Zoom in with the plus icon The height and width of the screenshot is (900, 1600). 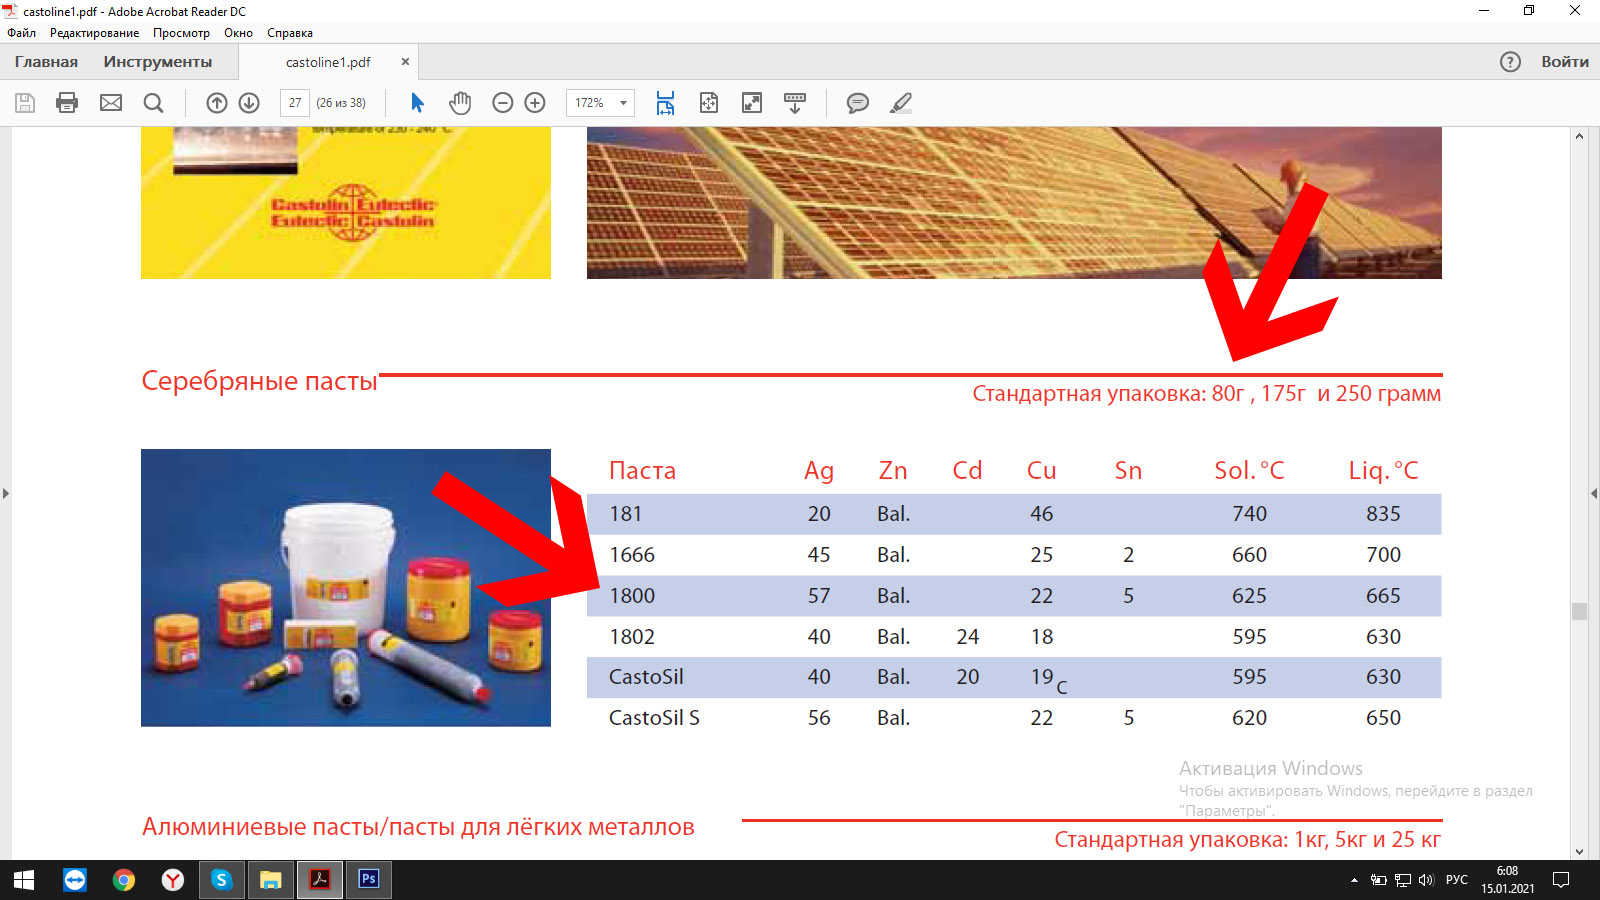coord(535,103)
